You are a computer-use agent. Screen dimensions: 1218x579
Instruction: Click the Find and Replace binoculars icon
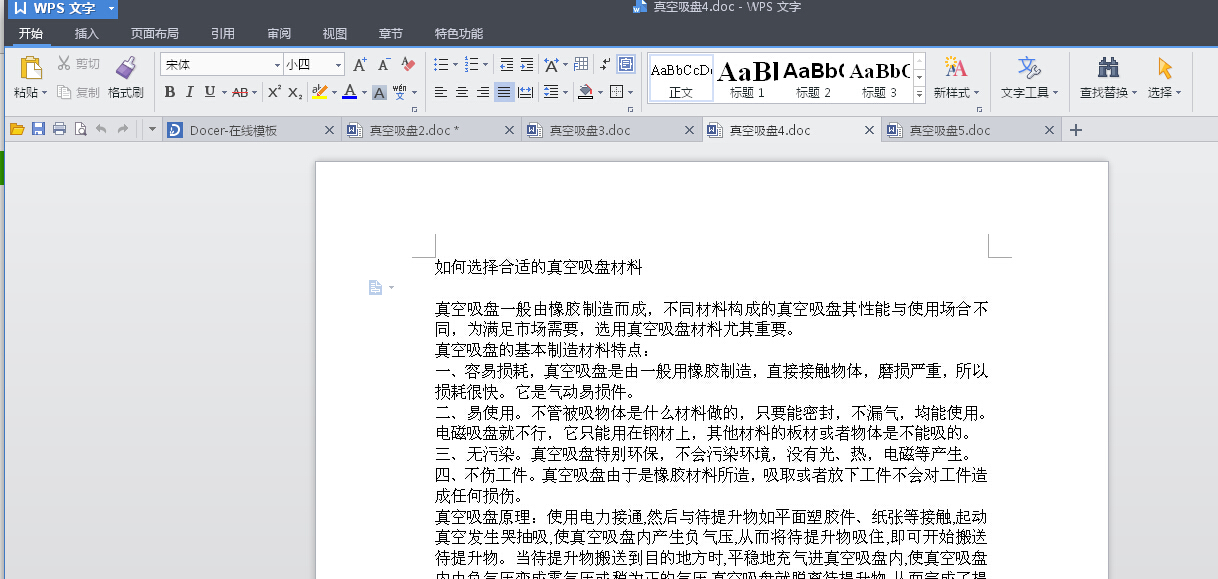coord(1108,68)
